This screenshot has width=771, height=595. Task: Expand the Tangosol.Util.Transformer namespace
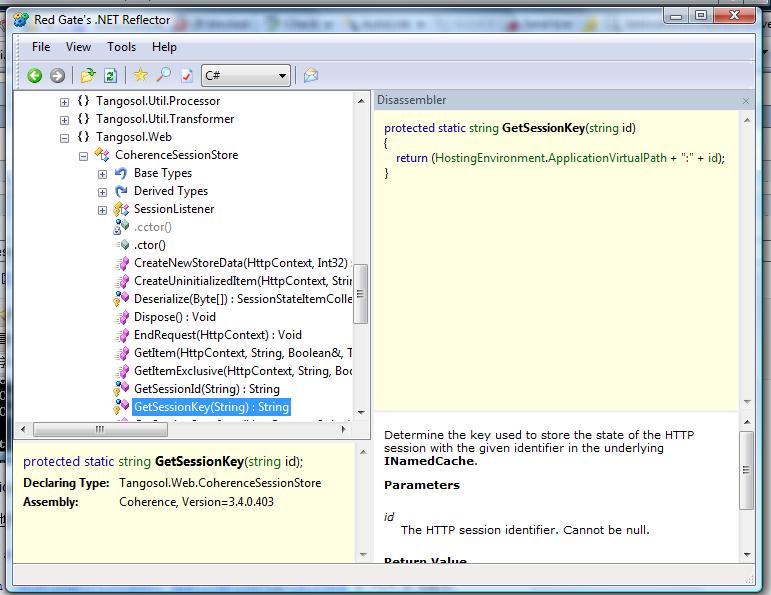pyautogui.click(x=64, y=120)
